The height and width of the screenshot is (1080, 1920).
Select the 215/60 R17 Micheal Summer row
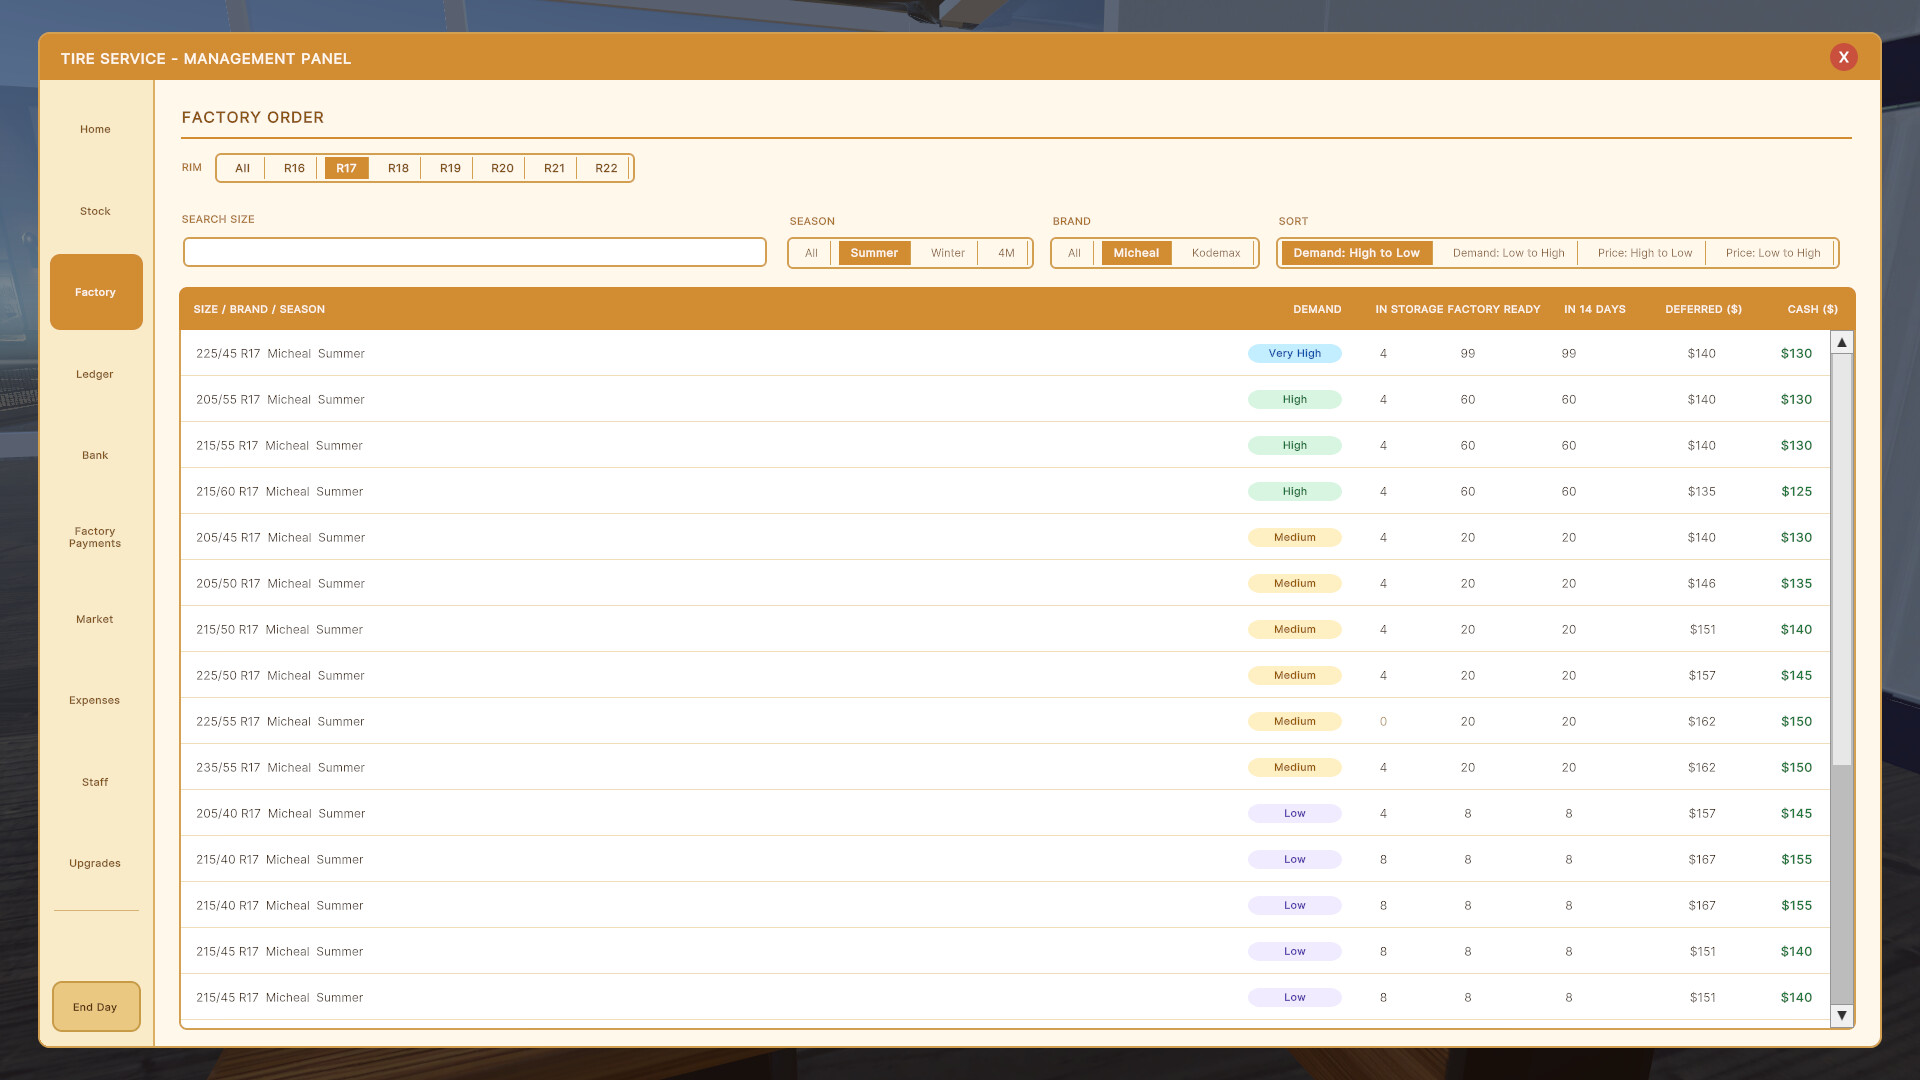pyautogui.click(x=1005, y=491)
